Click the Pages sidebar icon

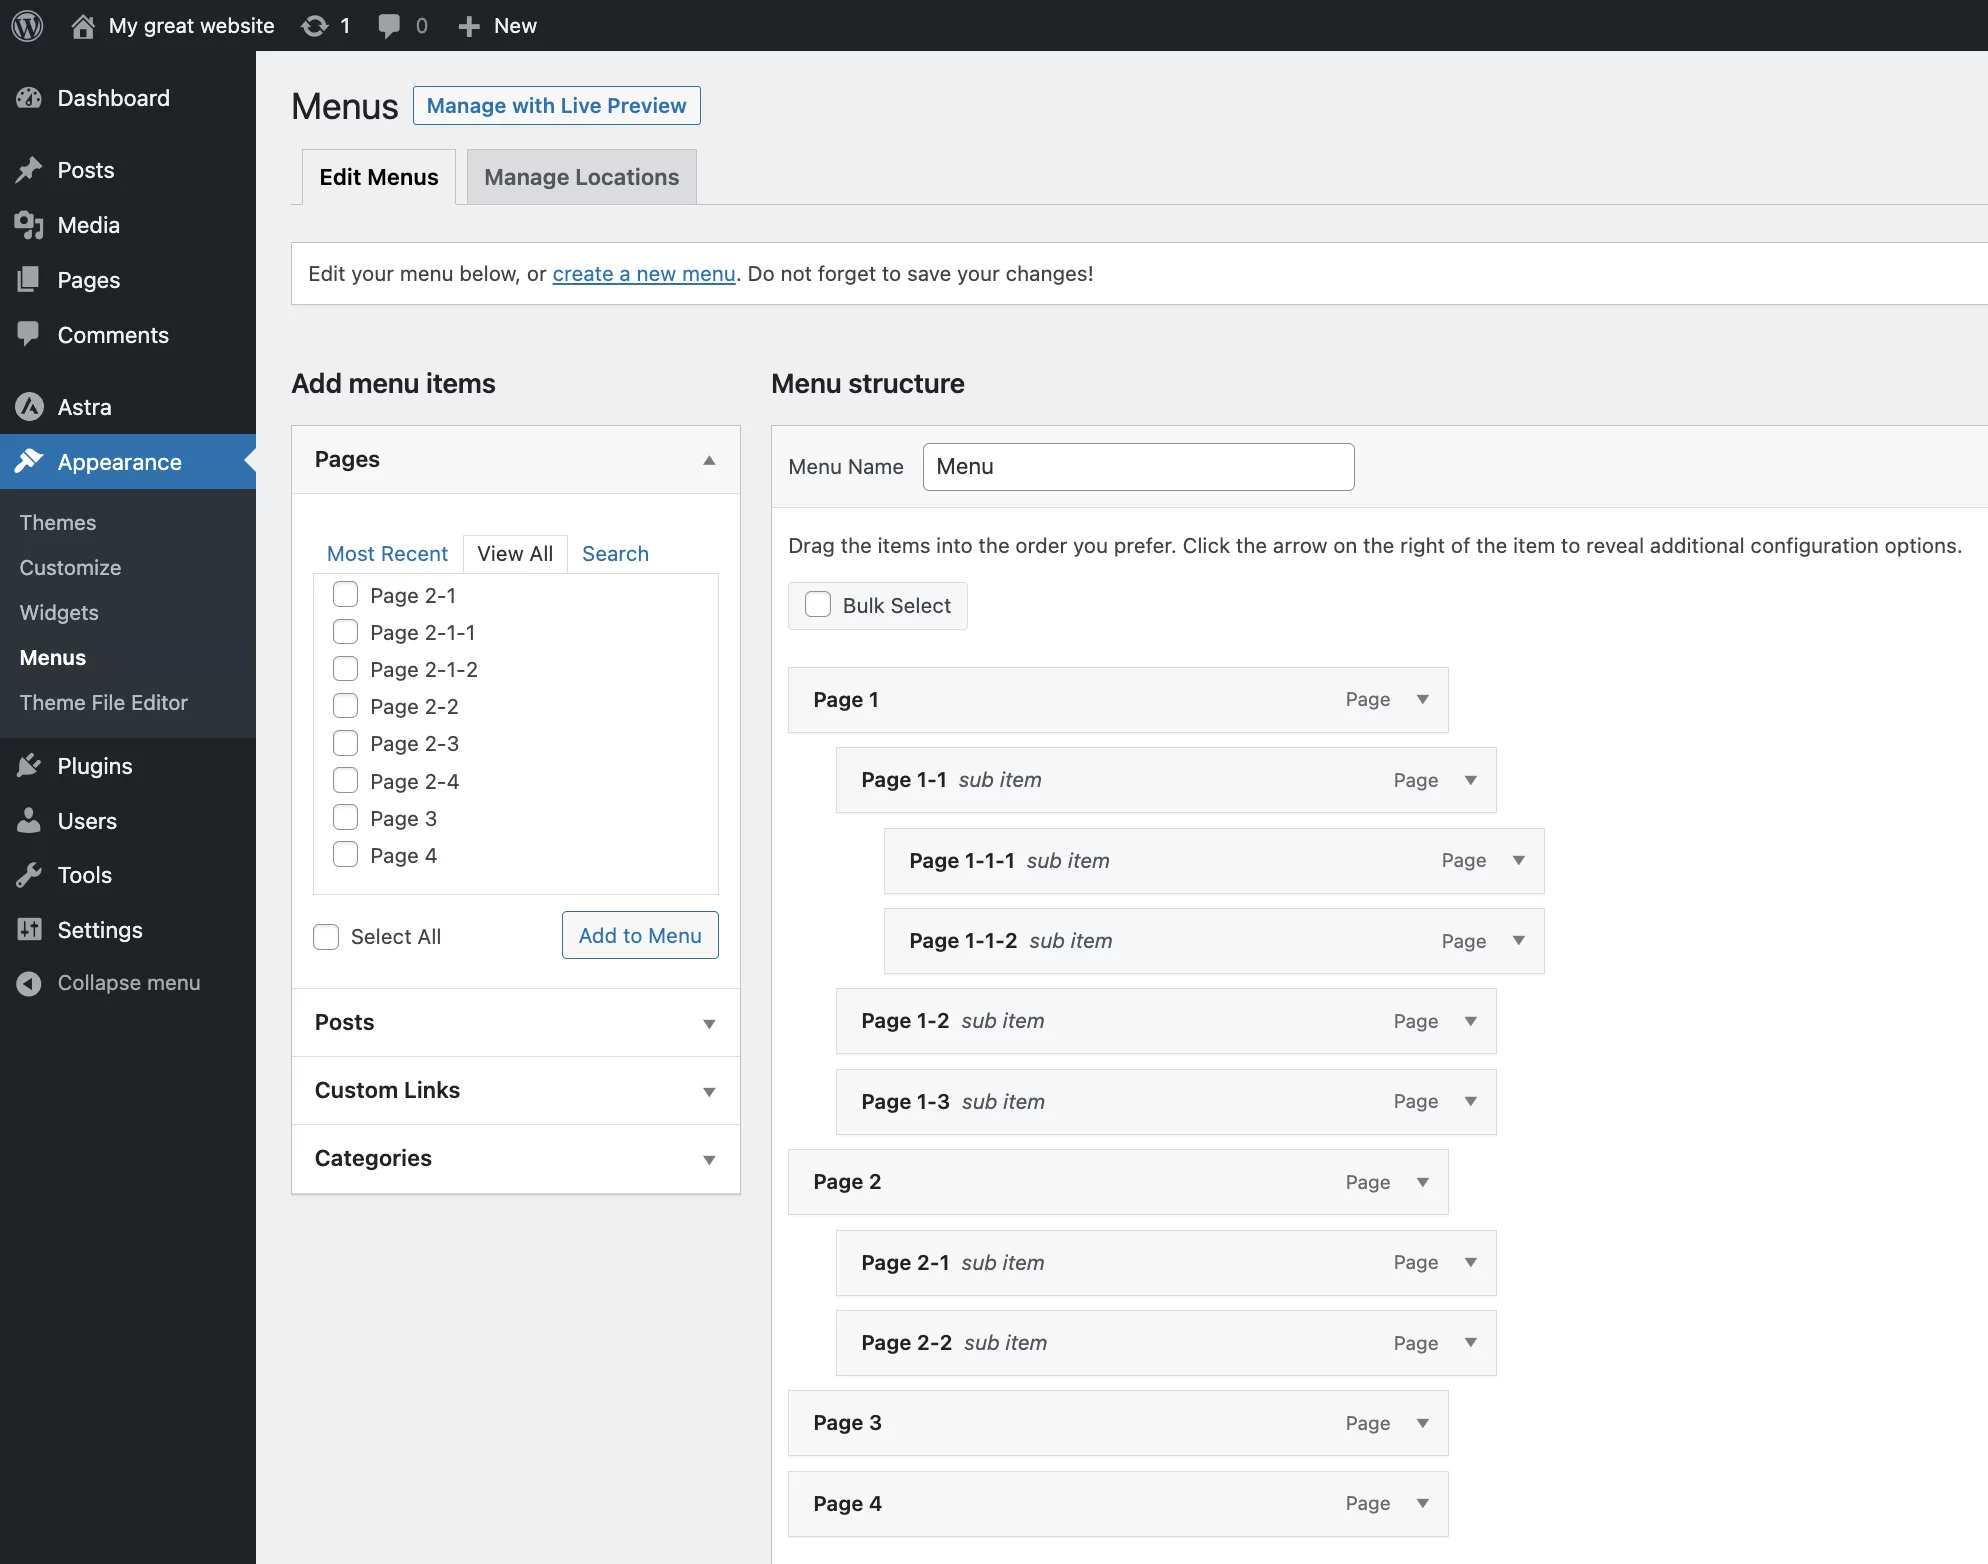point(31,279)
